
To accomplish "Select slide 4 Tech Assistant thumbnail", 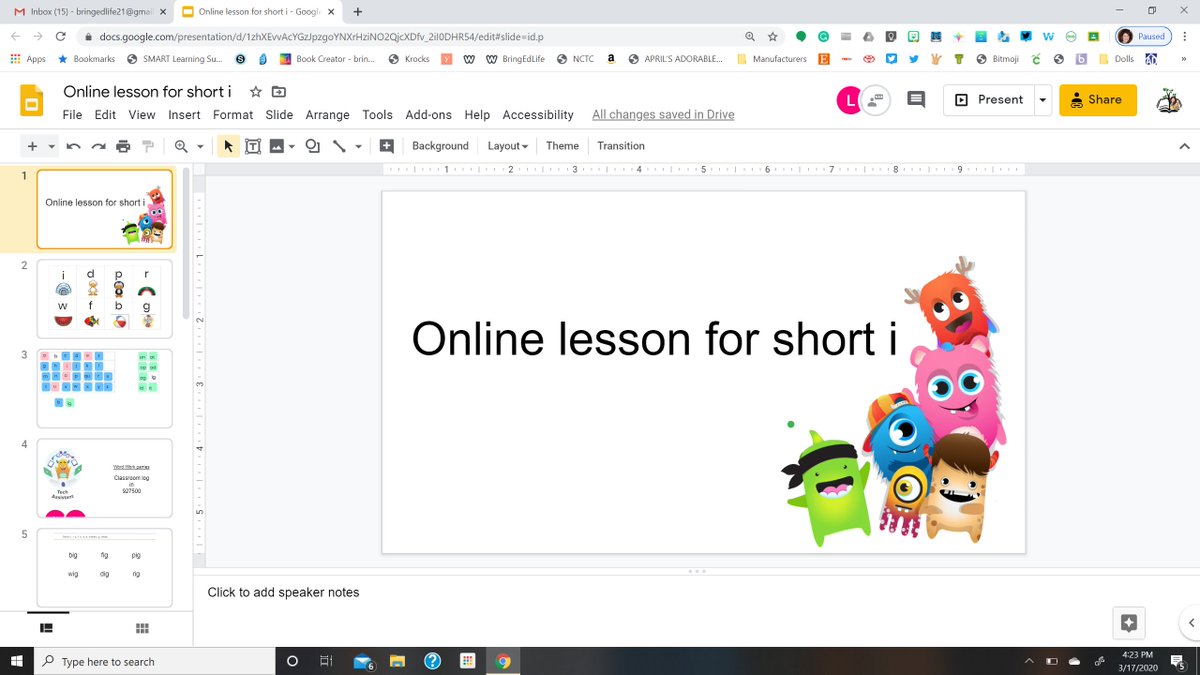I will click(105, 478).
